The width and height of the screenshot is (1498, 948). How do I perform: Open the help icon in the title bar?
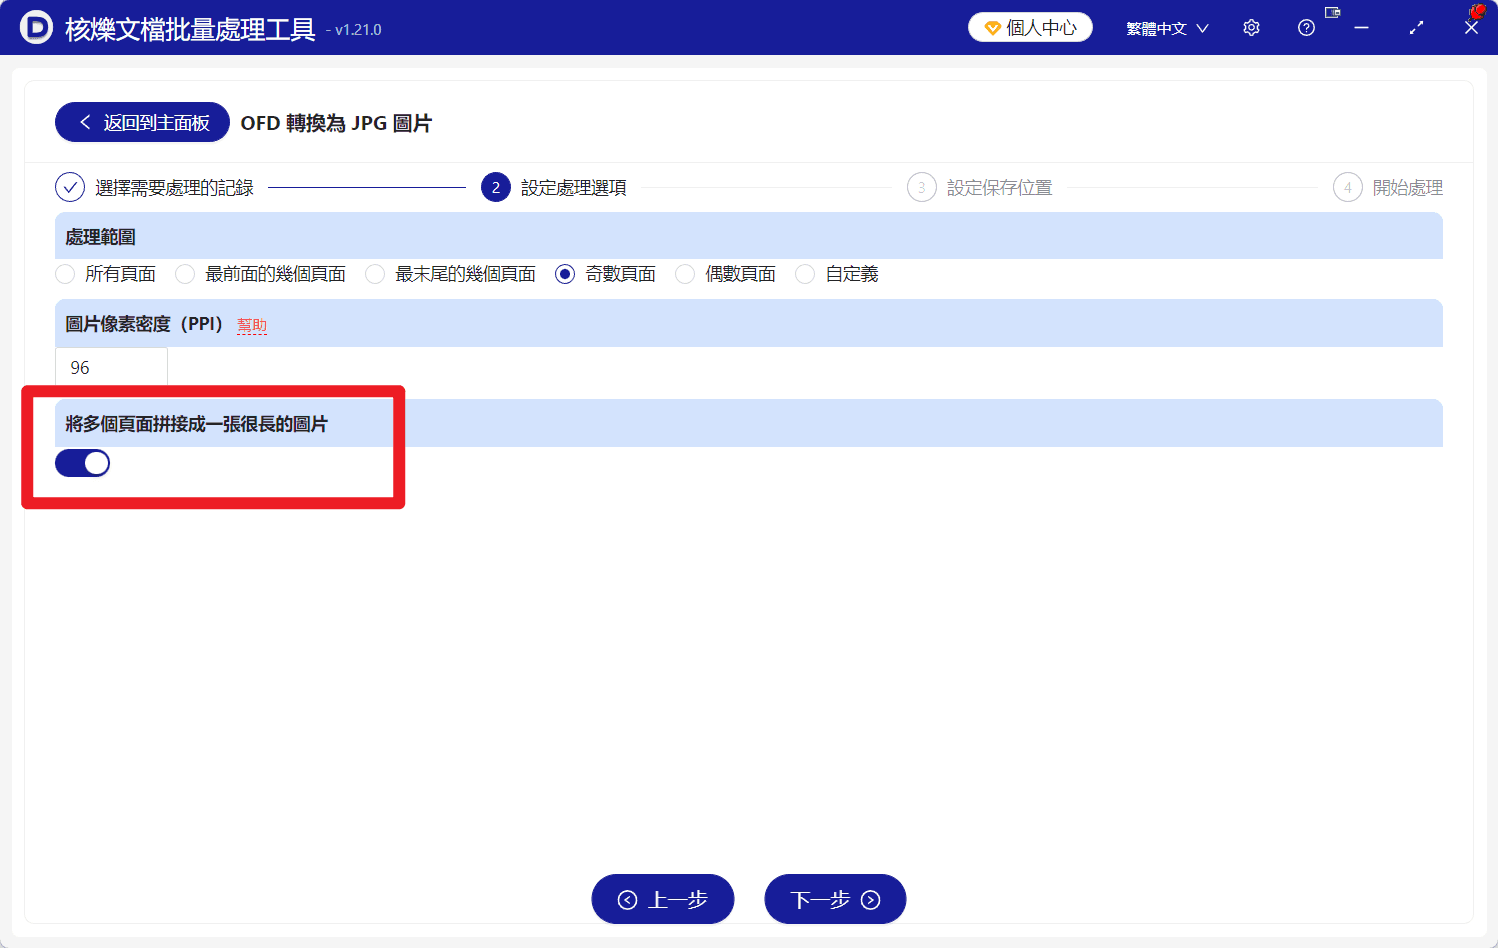click(1306, 27)
